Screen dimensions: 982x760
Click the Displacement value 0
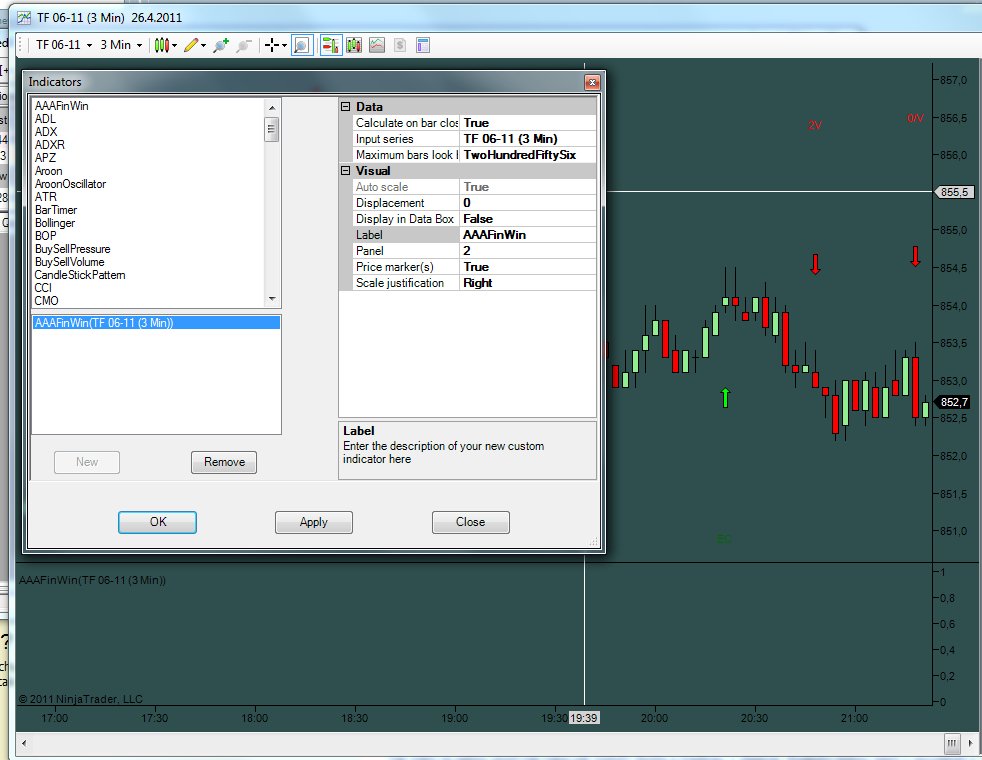pyautogui.click(x=528, y=203)
